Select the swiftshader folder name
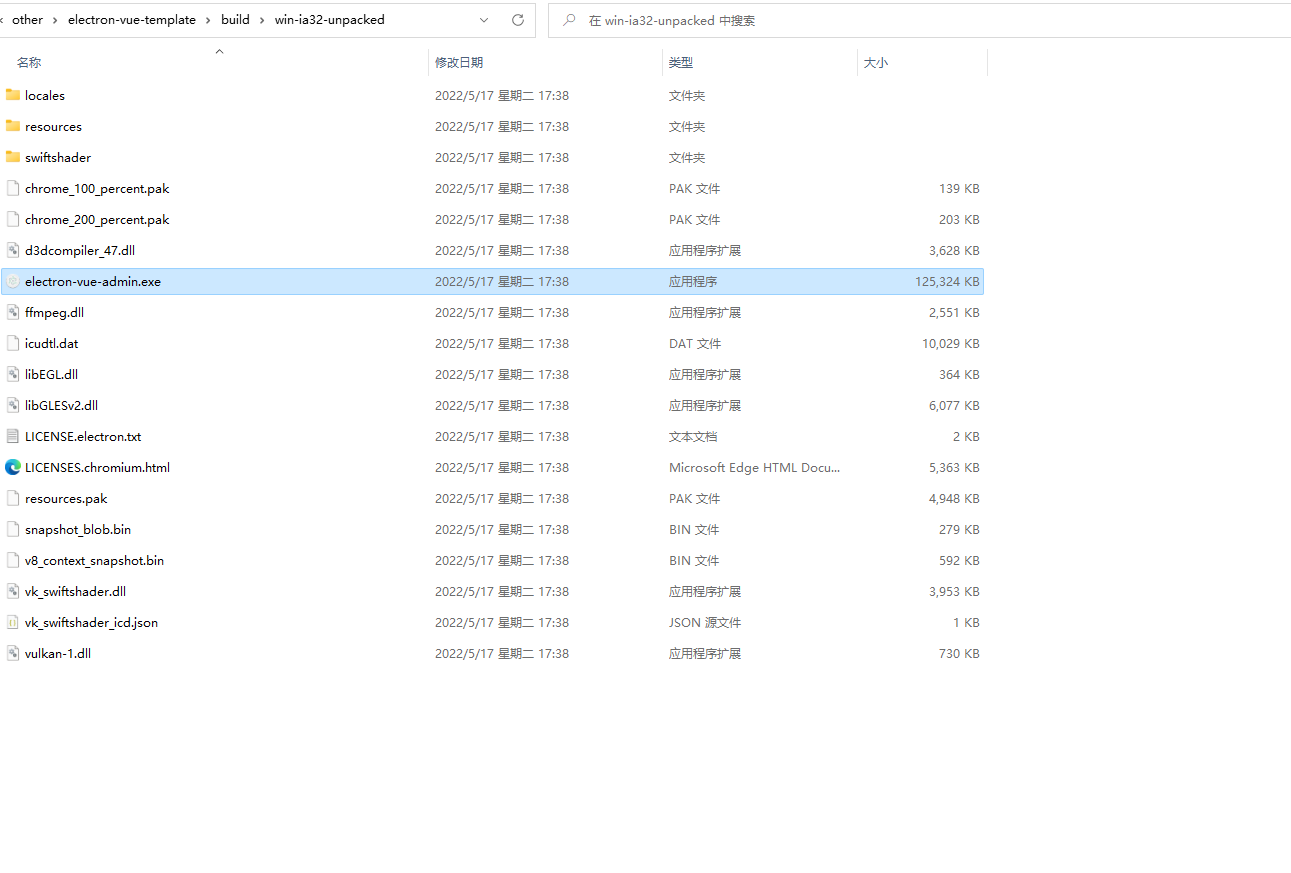Screen dimensions: 1291x873 click(x=58, y=158)
